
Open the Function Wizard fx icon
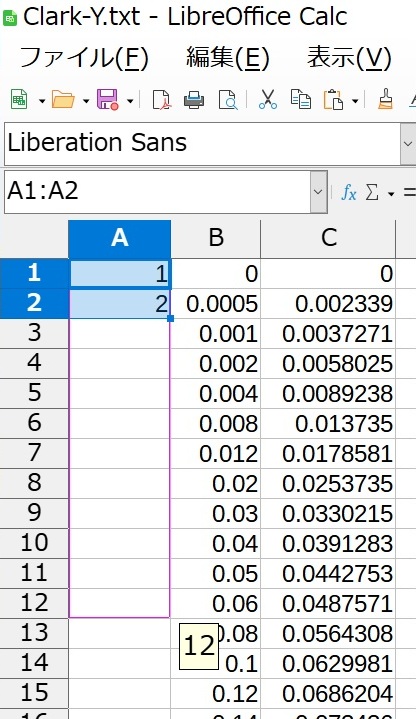pos(349,193)
